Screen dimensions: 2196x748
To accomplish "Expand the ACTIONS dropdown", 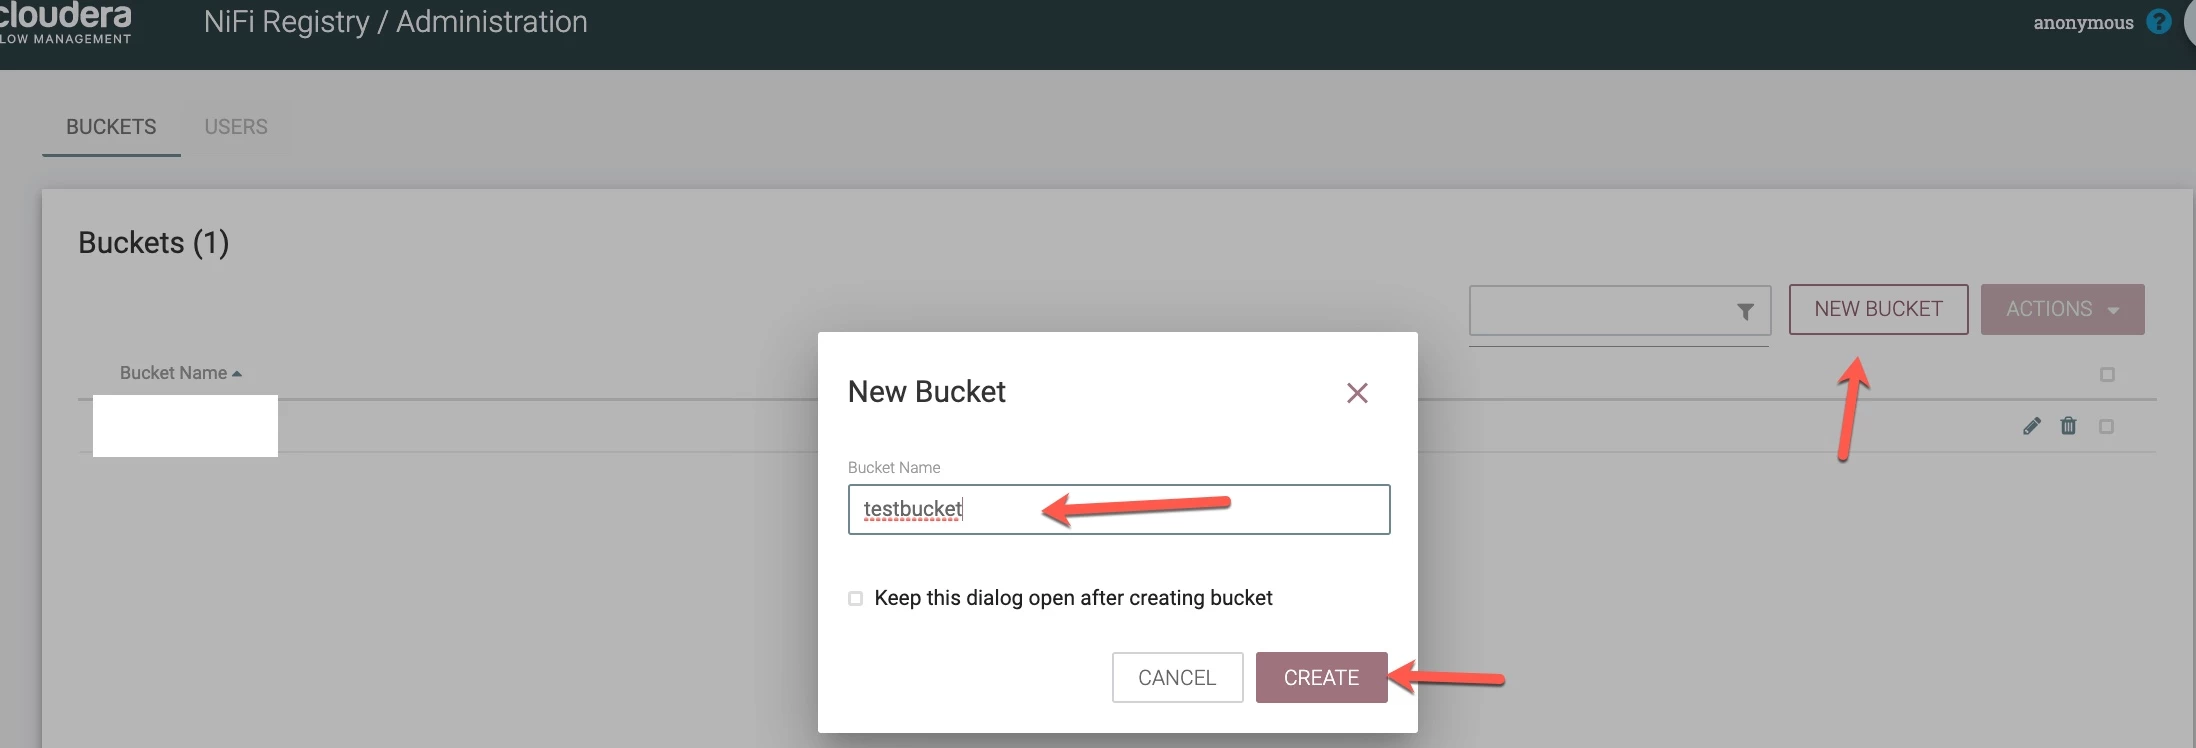I will coord(2062,309).
